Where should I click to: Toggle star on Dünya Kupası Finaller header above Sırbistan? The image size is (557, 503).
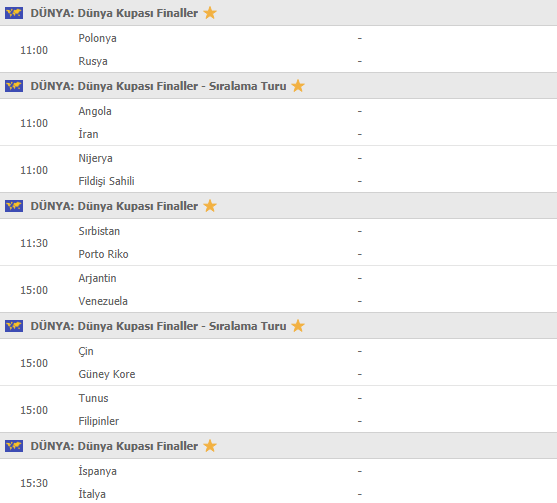click(x=210, y=206)
